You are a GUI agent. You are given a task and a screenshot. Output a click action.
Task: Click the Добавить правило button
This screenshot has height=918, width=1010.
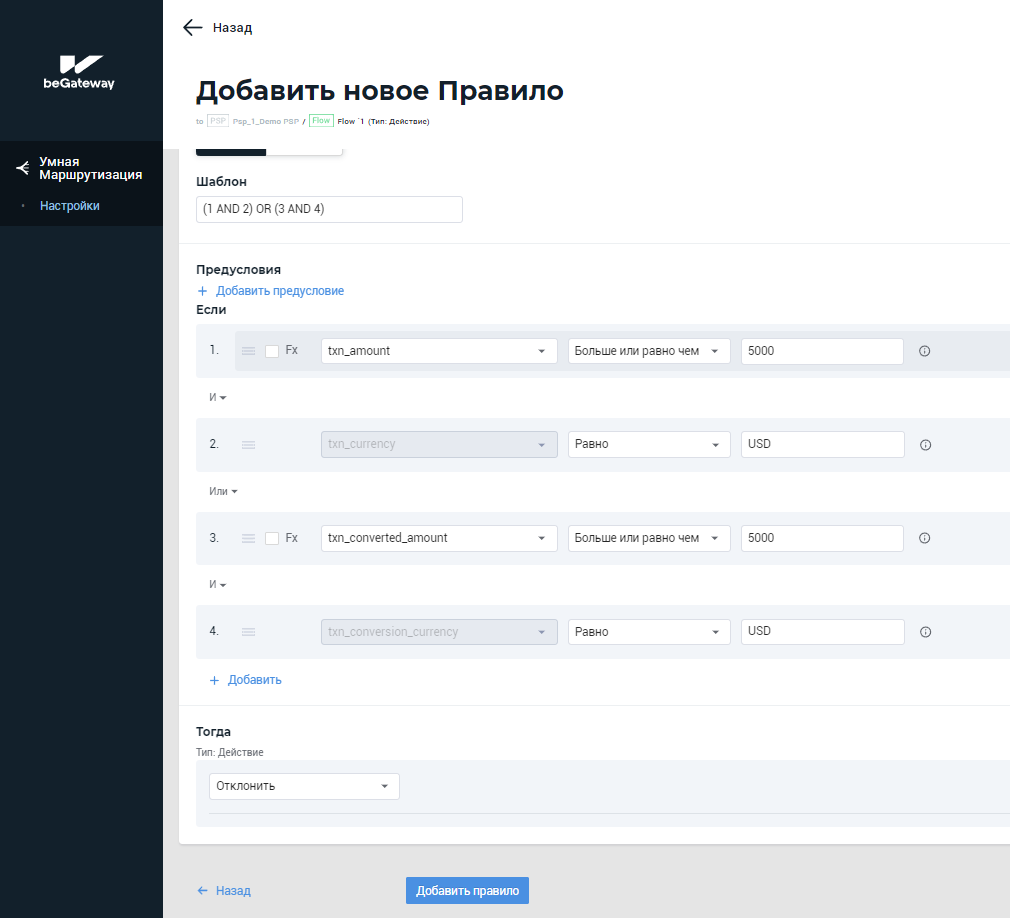pos(467,891)
